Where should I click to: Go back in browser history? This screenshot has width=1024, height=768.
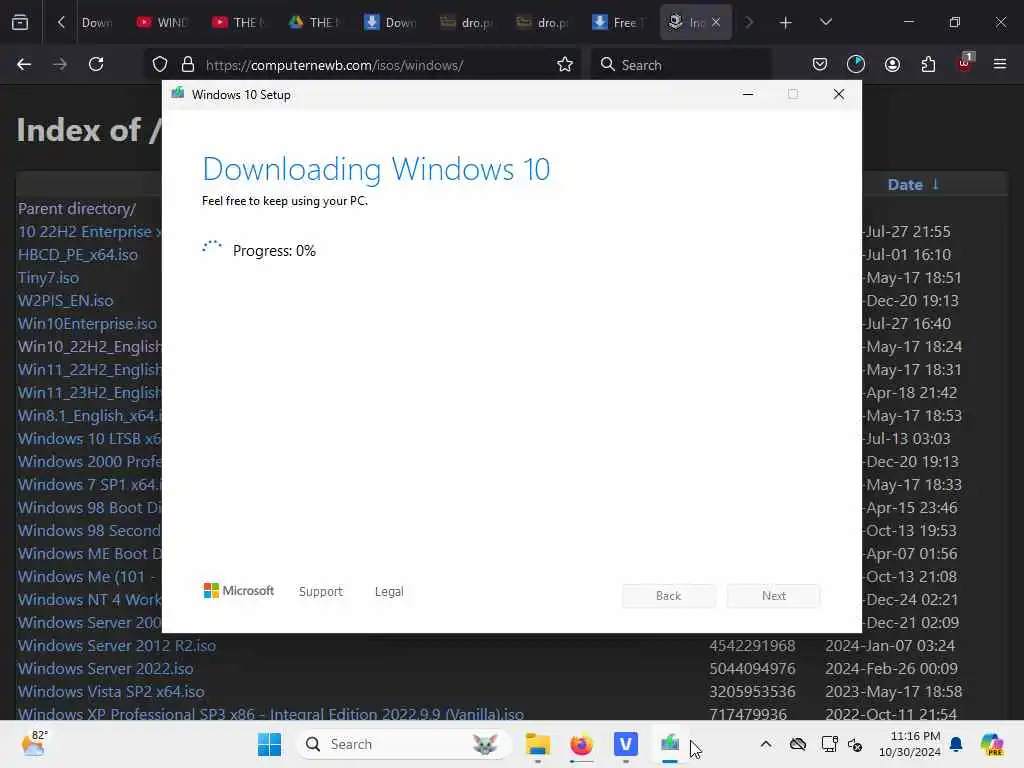[24, 65]
